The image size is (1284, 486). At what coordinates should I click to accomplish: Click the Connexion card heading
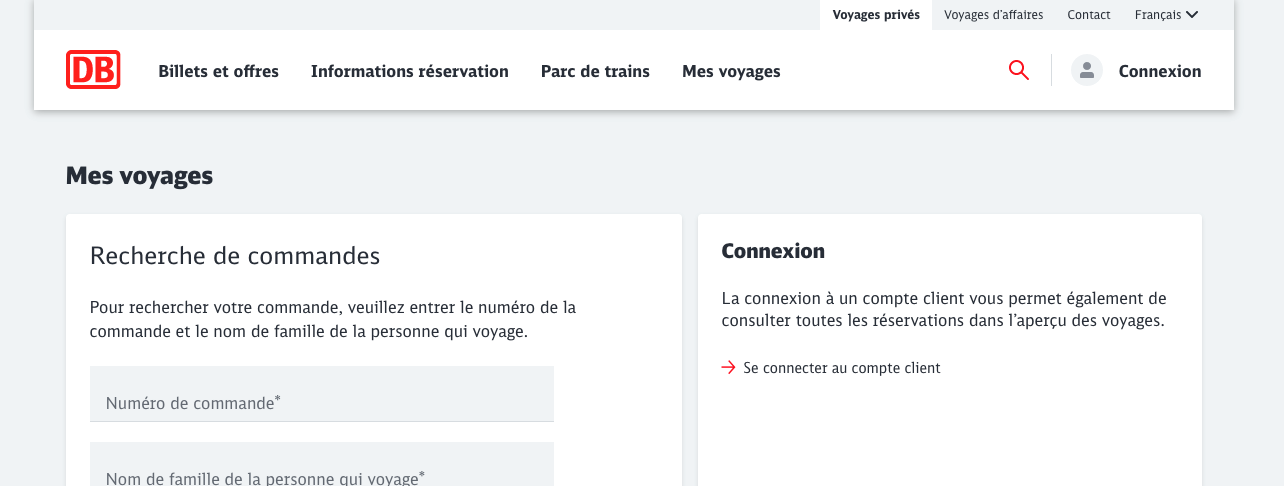coord(773,251)
